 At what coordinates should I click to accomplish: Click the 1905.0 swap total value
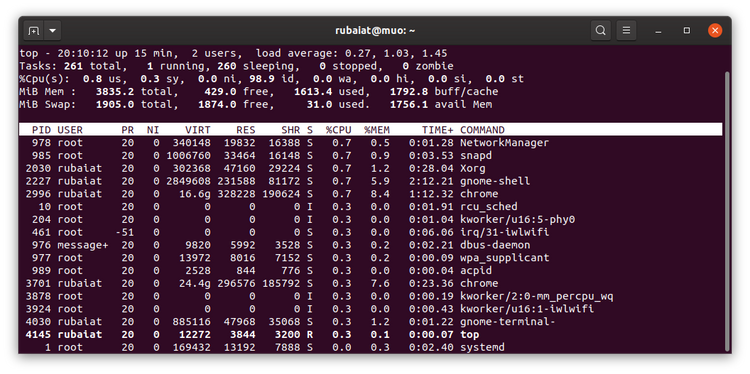tap(115, 104)
